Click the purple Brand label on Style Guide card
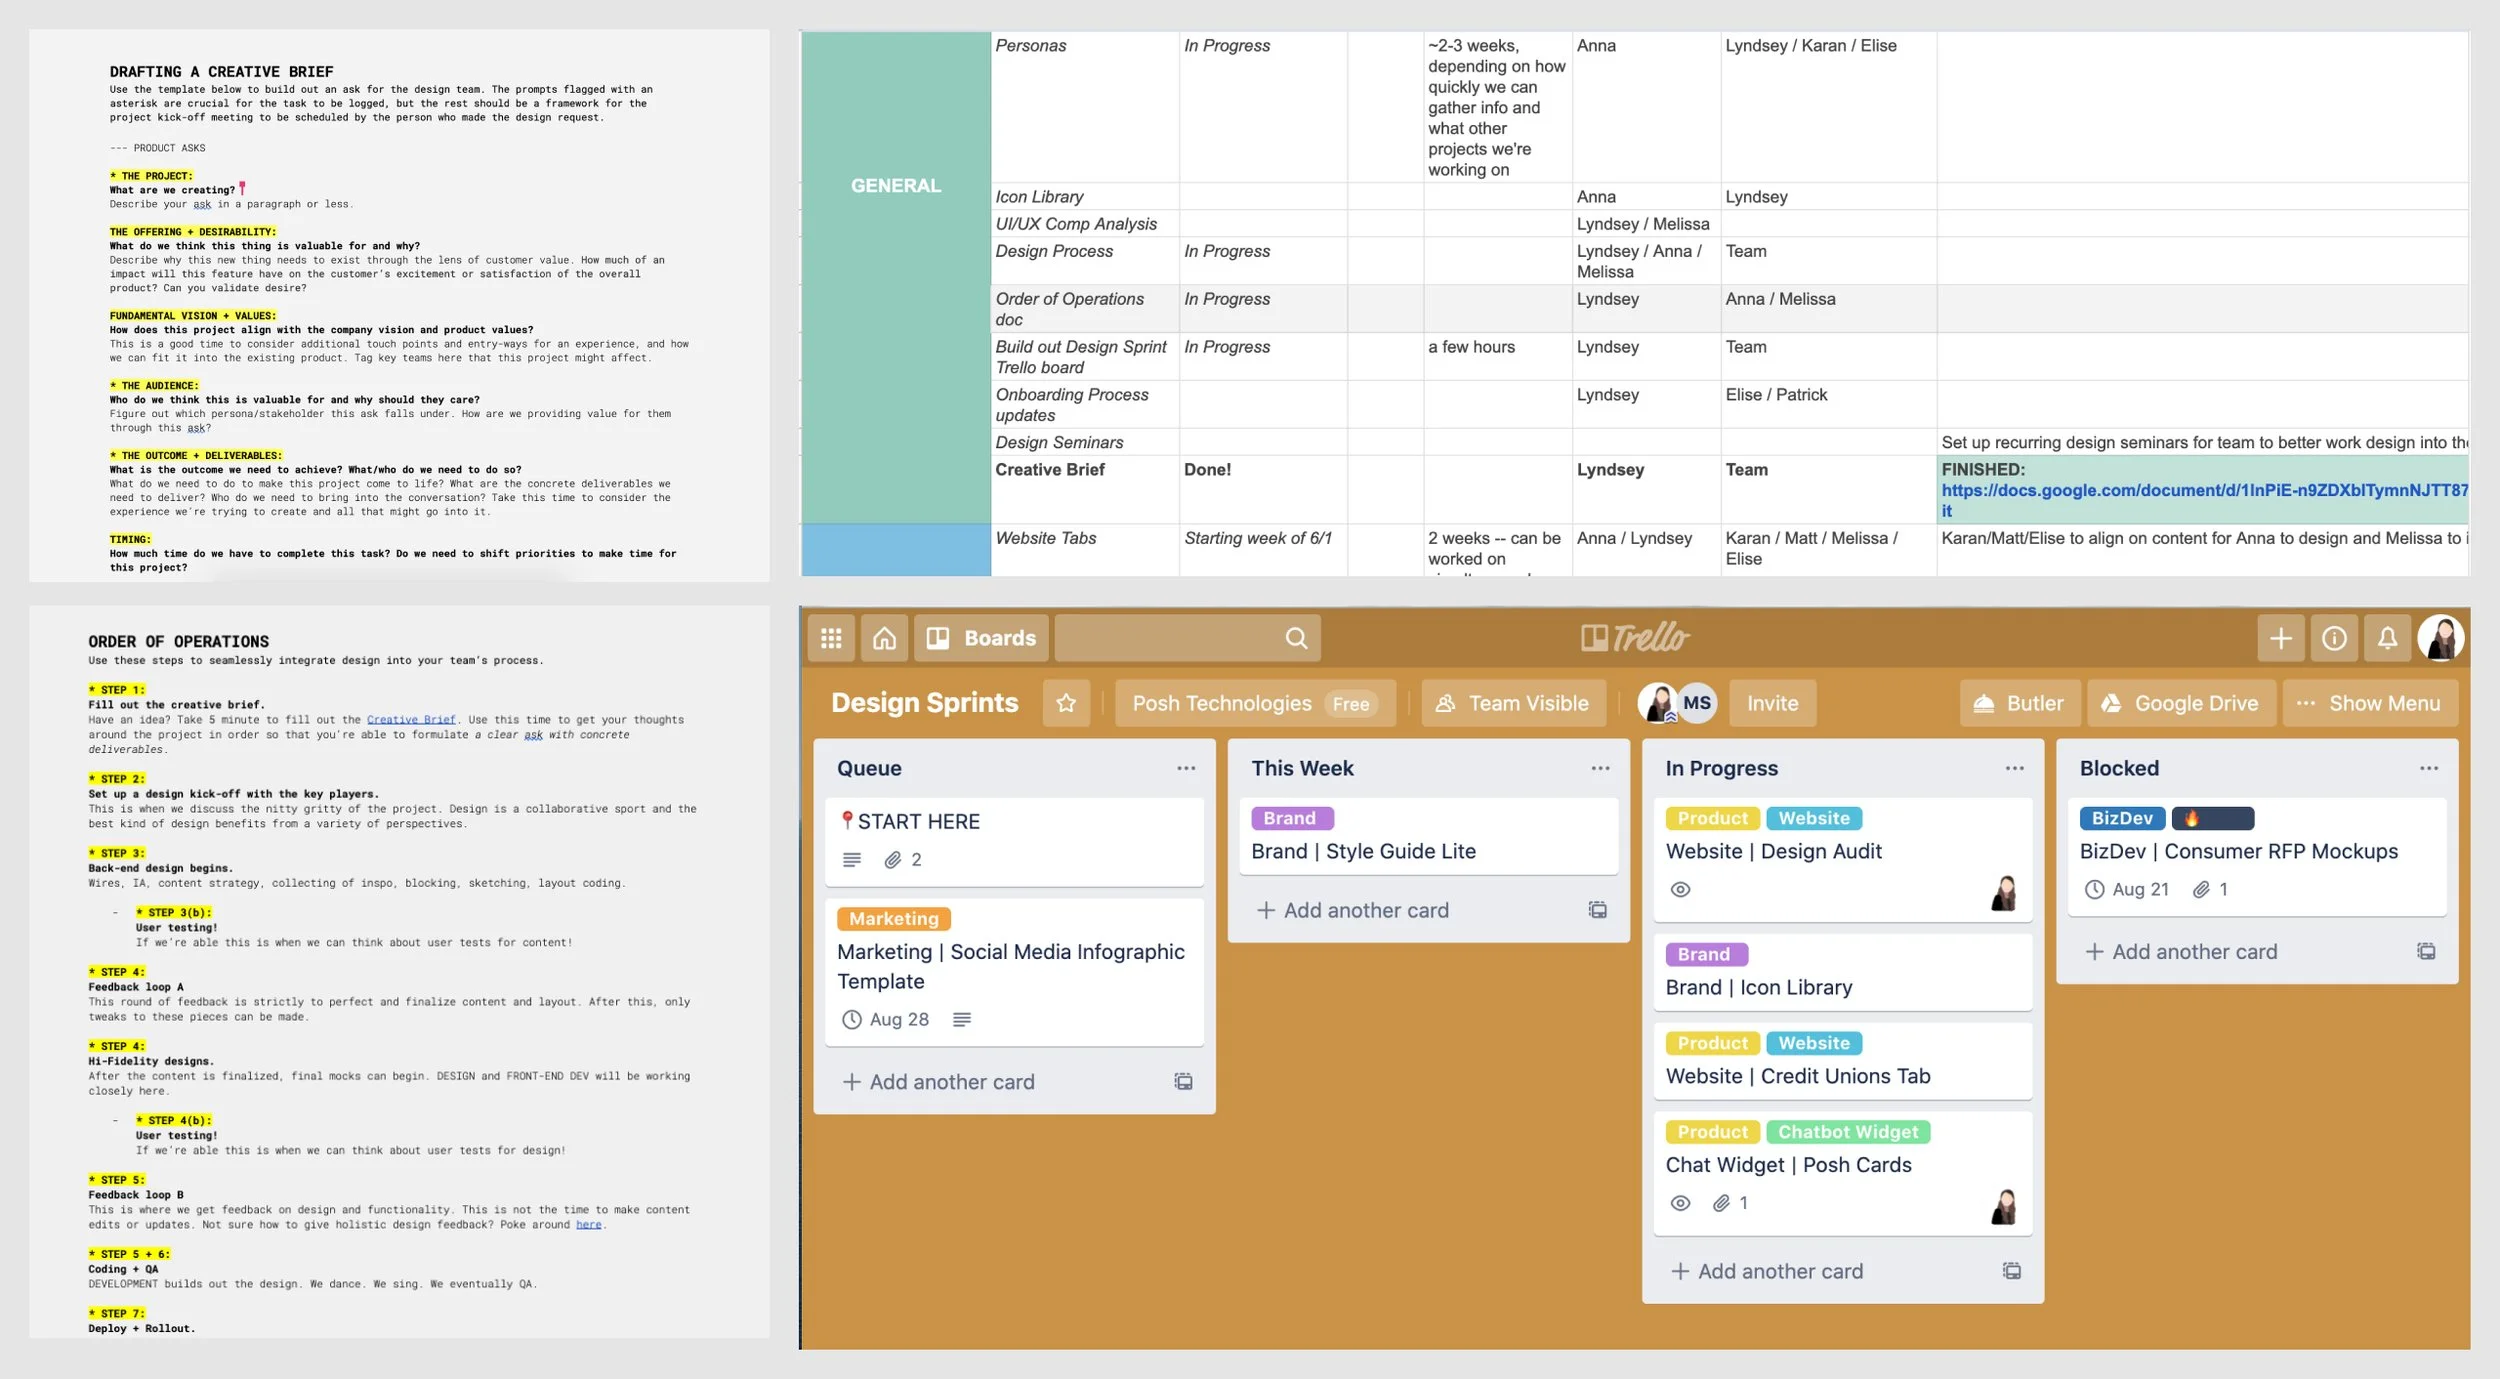The image size is (2500, 1379). coord(1291,818)
